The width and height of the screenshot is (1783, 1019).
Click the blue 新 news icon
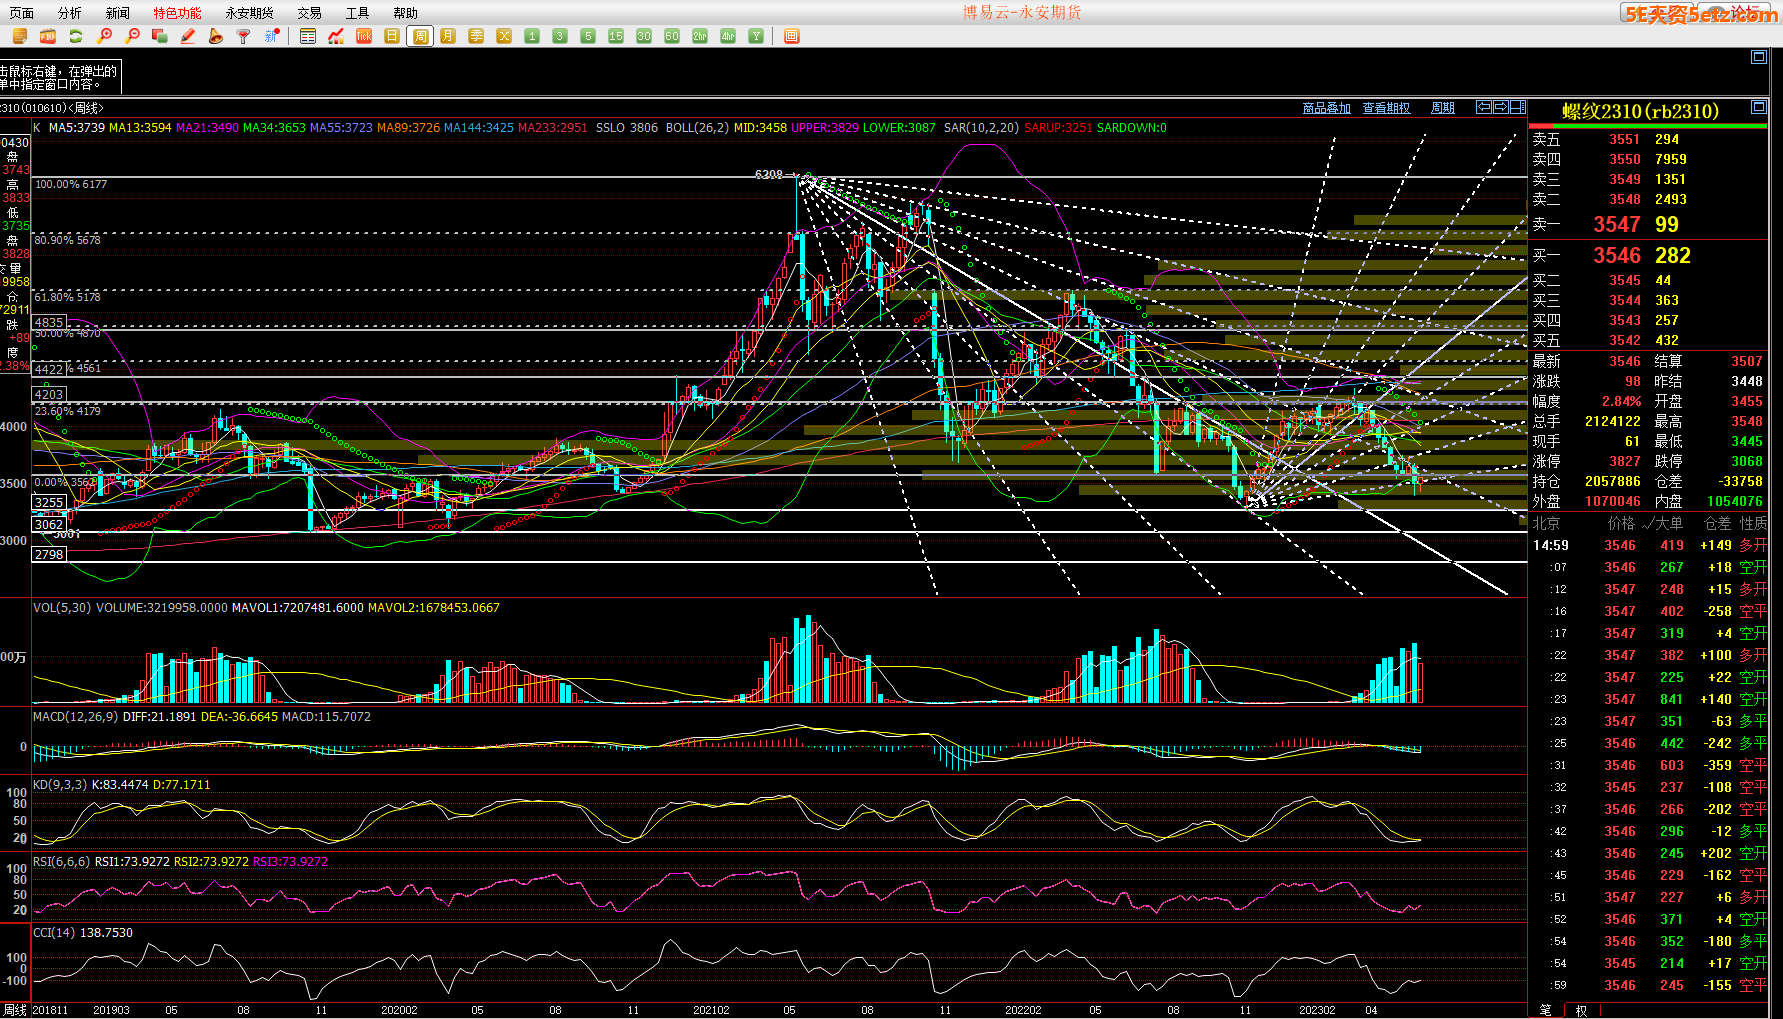tap(271, 36)
